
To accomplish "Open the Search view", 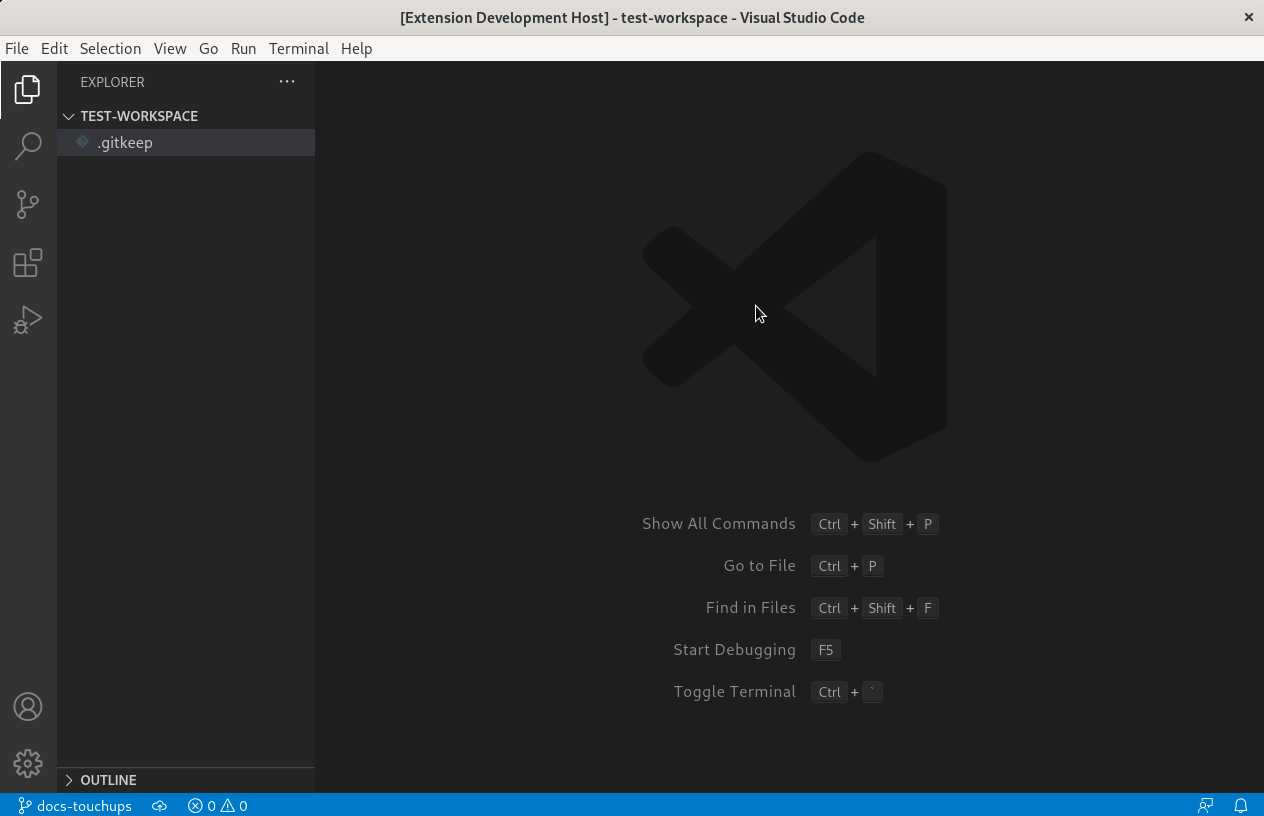I will tap(27, 146).
